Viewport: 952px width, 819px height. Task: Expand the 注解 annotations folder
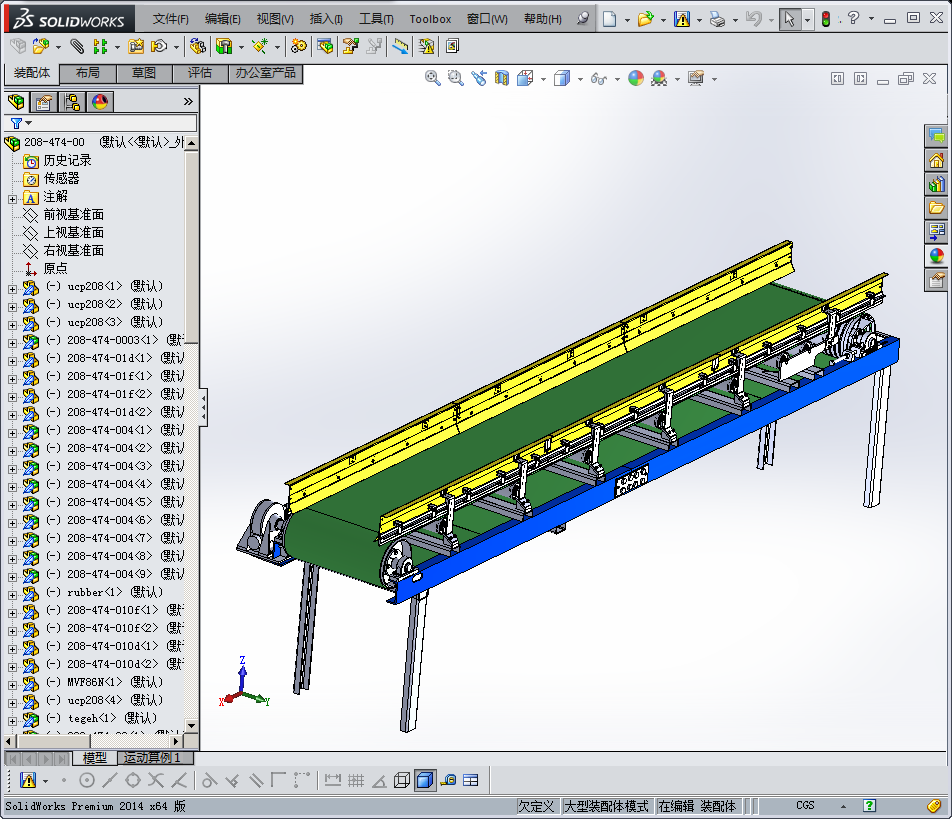12,198
